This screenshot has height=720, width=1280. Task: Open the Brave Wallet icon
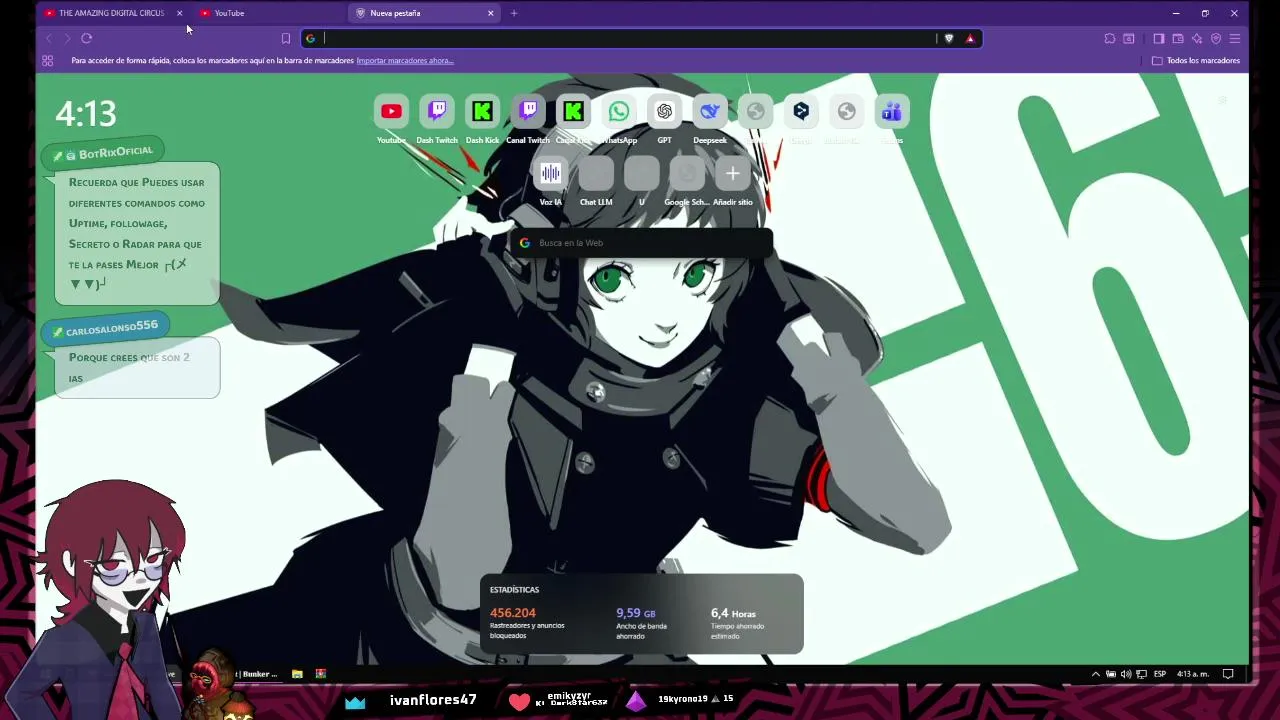tap(1178, 38)
